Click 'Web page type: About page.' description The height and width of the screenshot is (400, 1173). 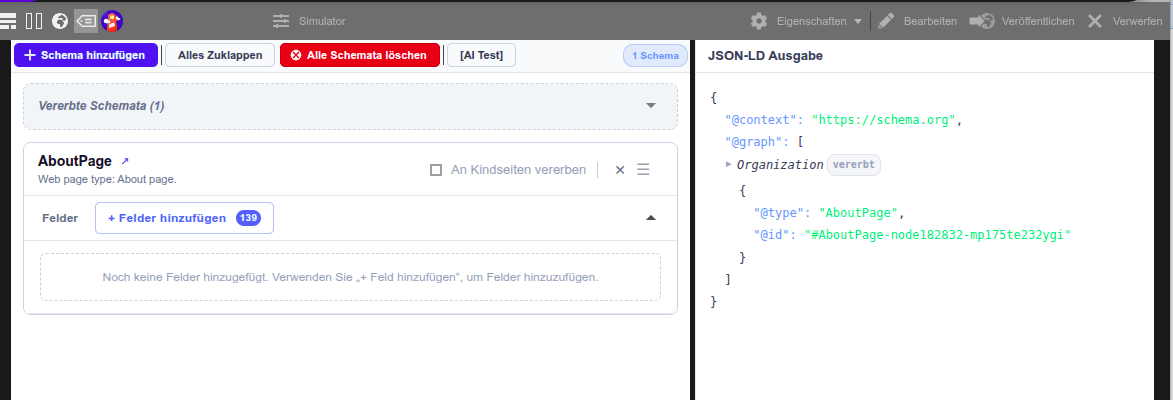click(x=107, y=179)
